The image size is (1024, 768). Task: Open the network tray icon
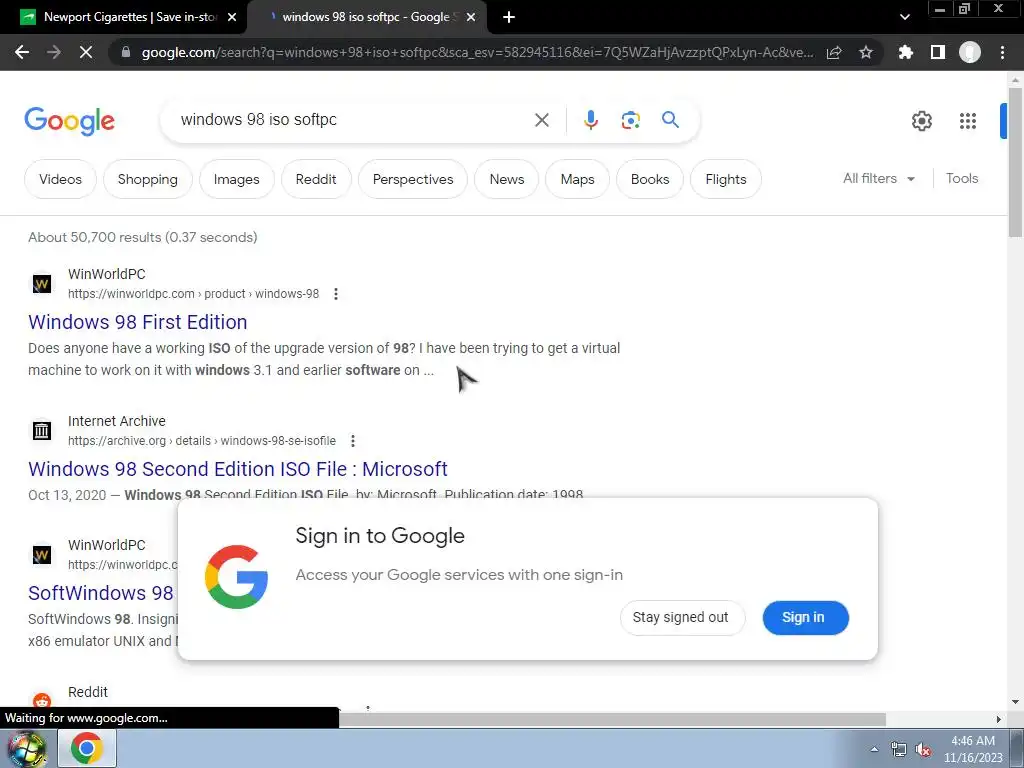(899, 750)
